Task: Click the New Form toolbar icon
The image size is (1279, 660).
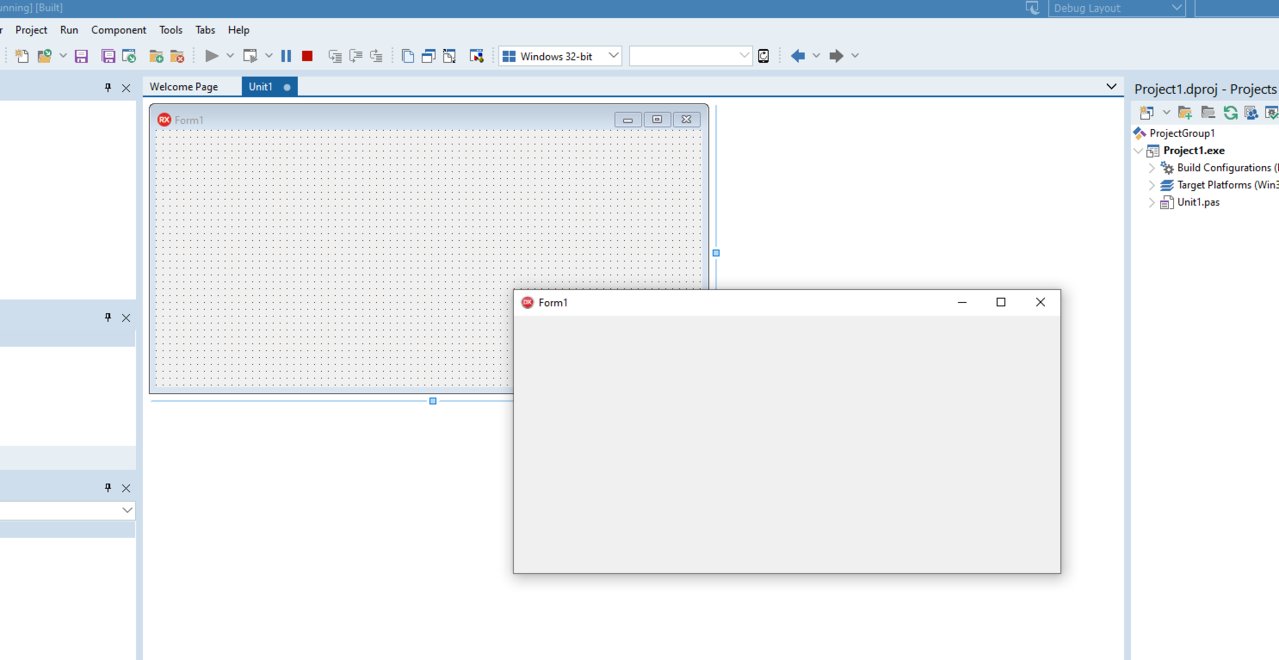Action: point(477,56)
